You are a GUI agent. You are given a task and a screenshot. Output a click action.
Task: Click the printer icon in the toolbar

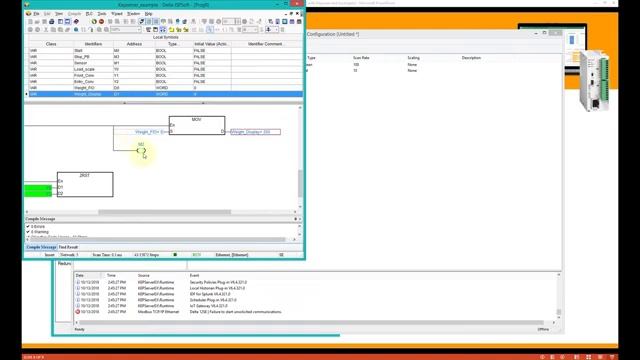tap(51, 21)
